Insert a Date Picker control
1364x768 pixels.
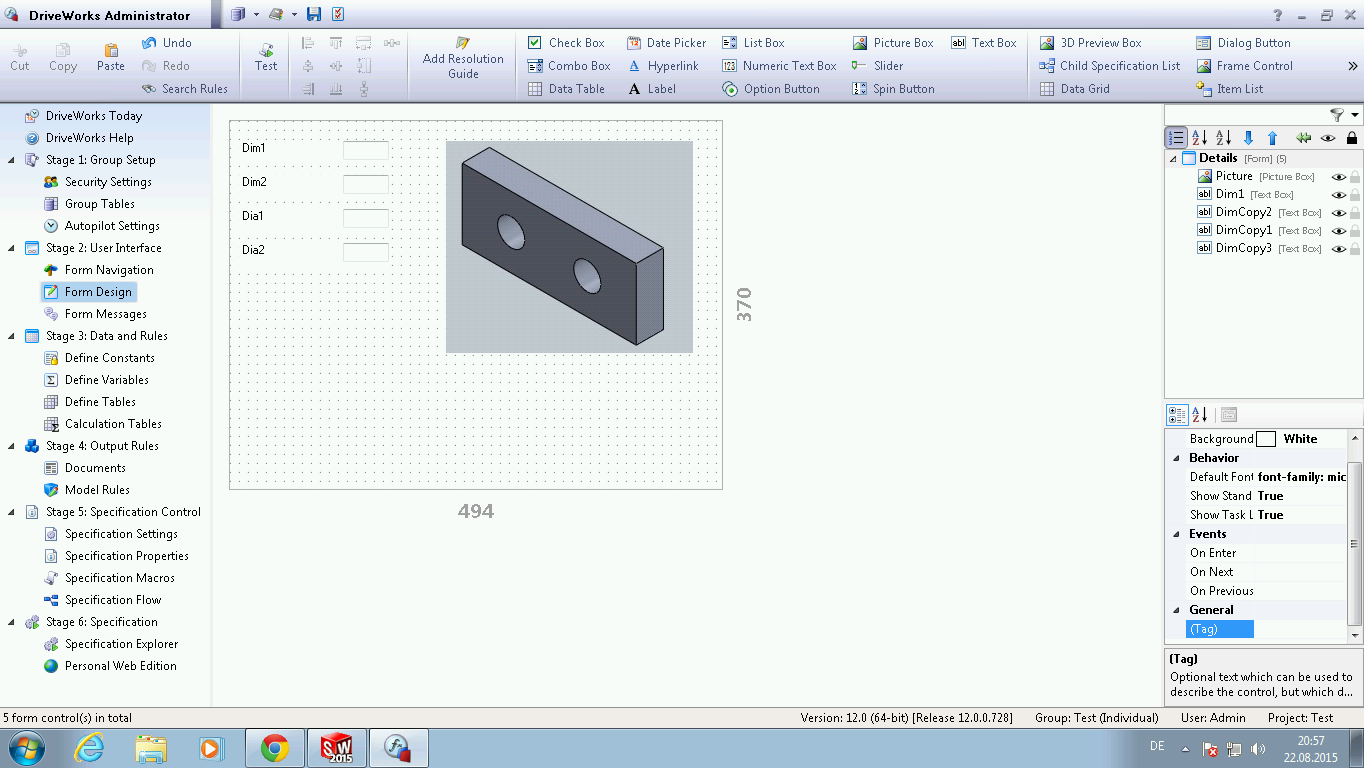tap(666, 43)
